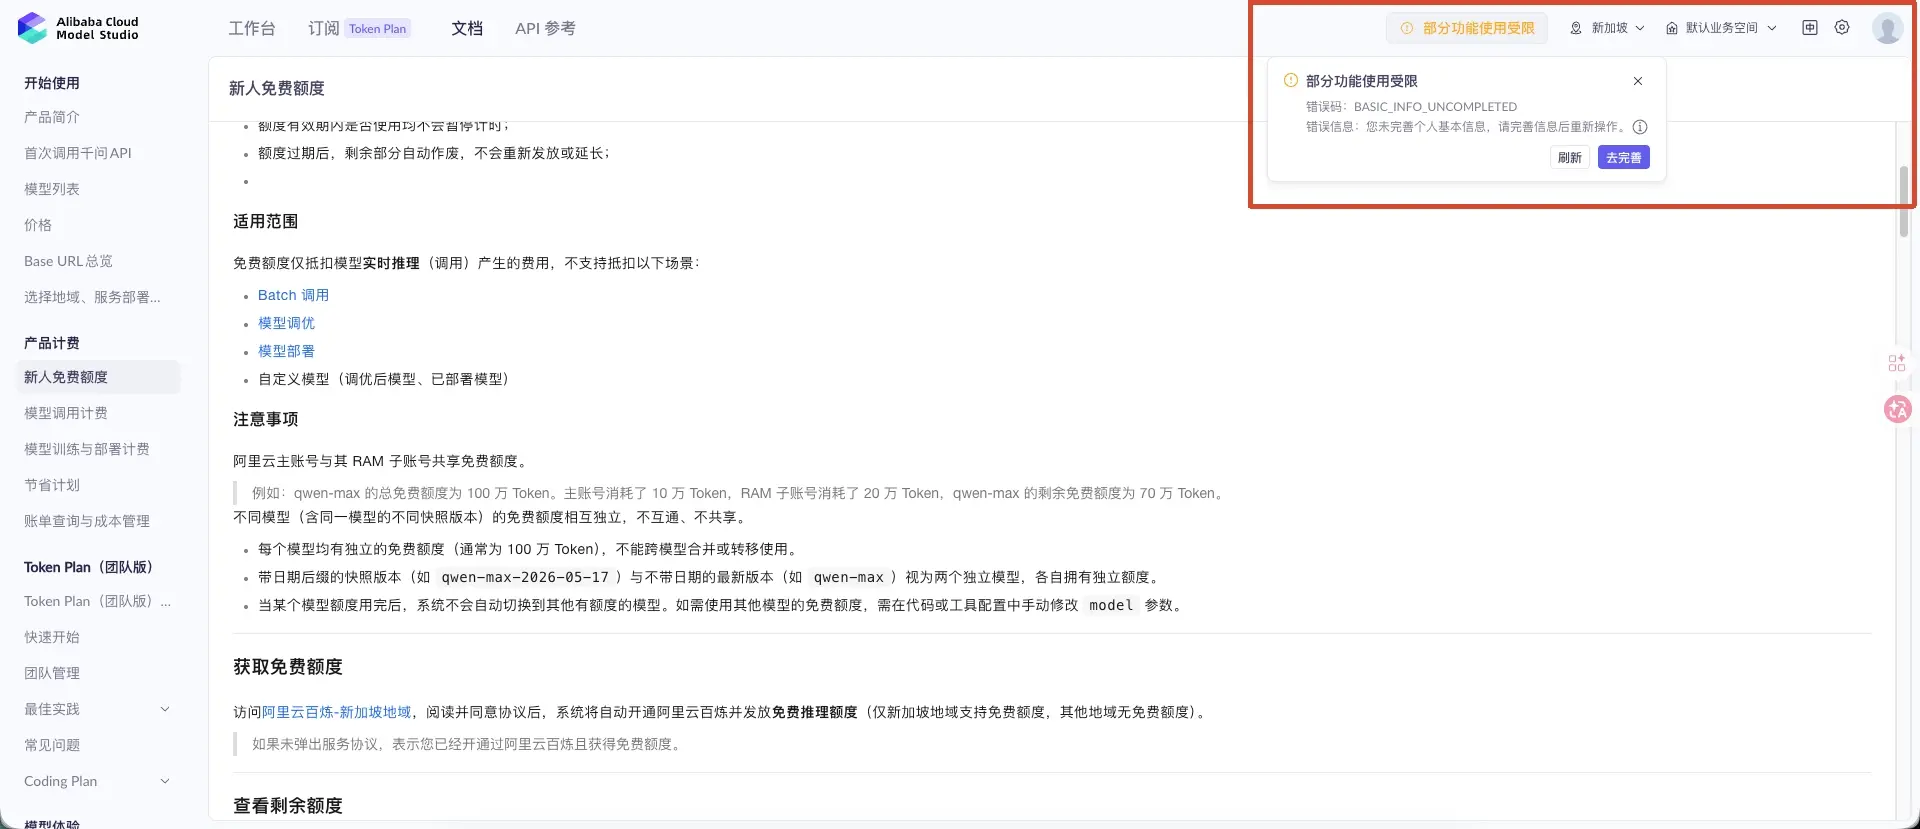
Task: Open the user avatar menu
Action: (x=1887, y=28)
